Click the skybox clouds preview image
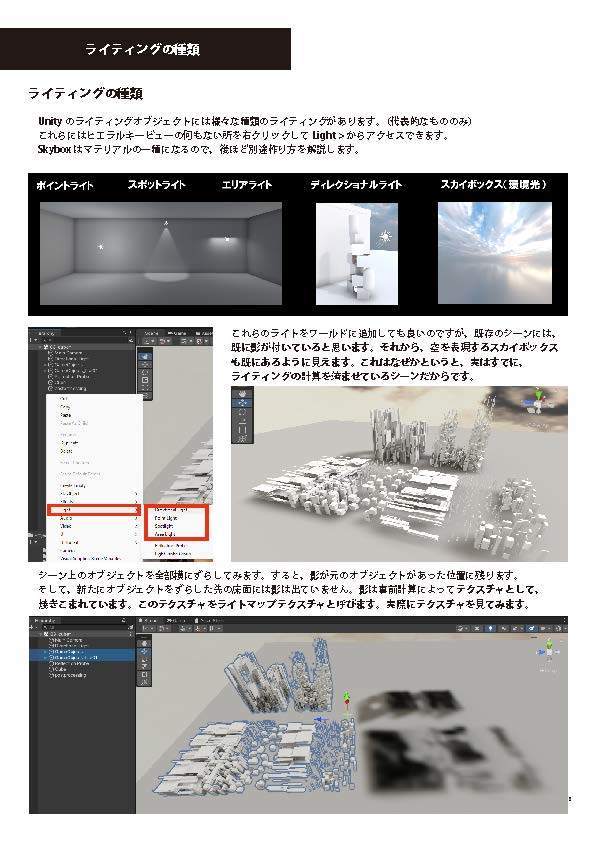The height and width of the screenshot is (842, 596). (495, 253)
